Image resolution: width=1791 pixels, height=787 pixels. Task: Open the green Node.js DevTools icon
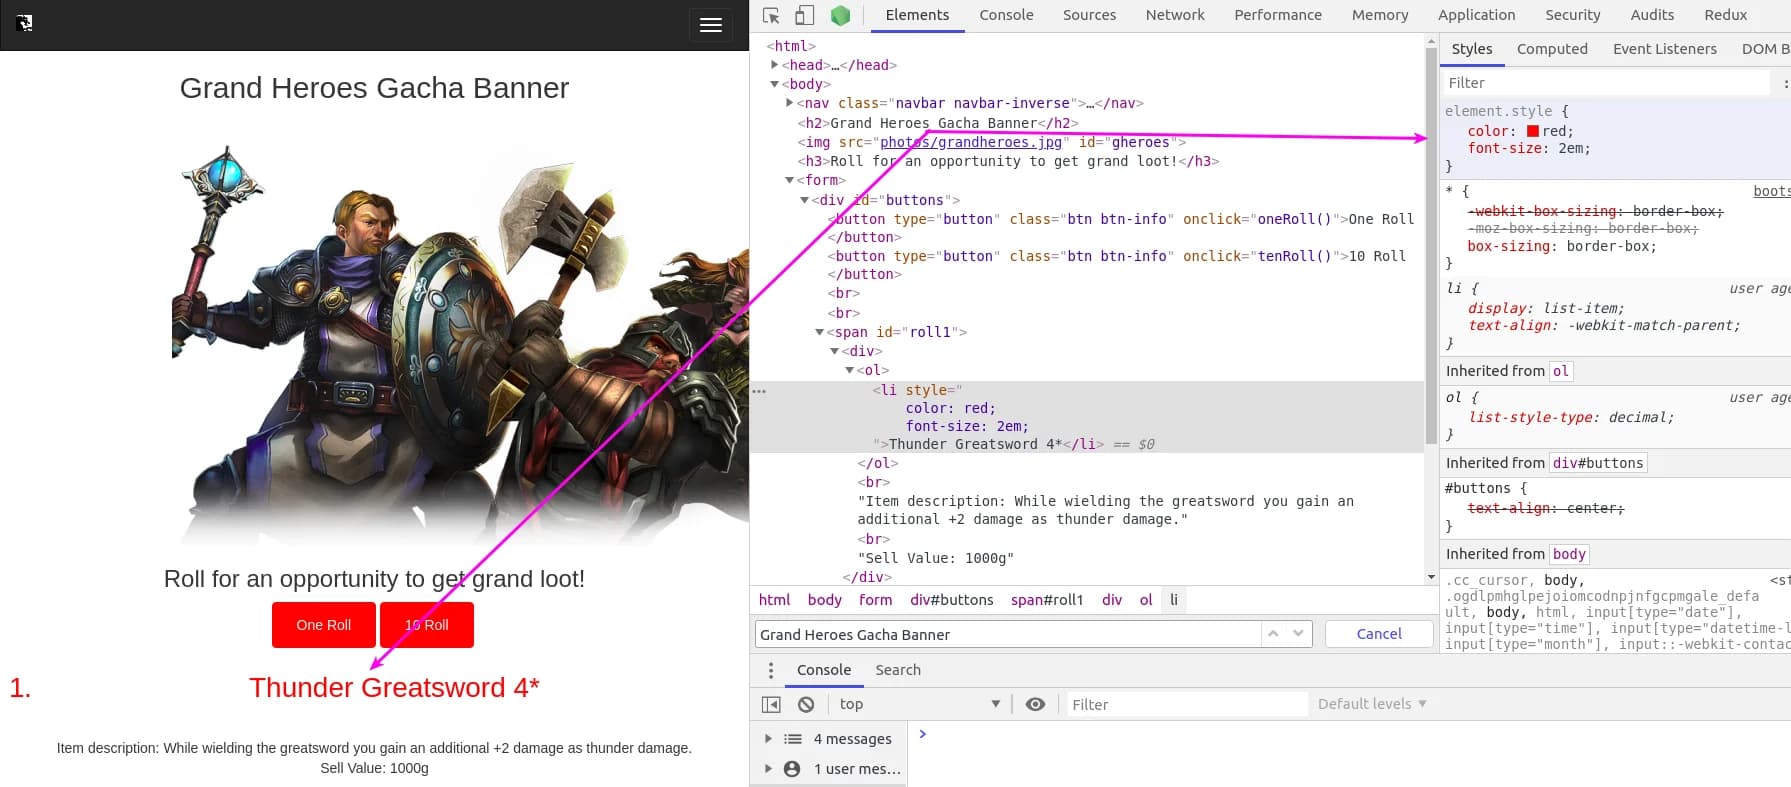point(840,15)
